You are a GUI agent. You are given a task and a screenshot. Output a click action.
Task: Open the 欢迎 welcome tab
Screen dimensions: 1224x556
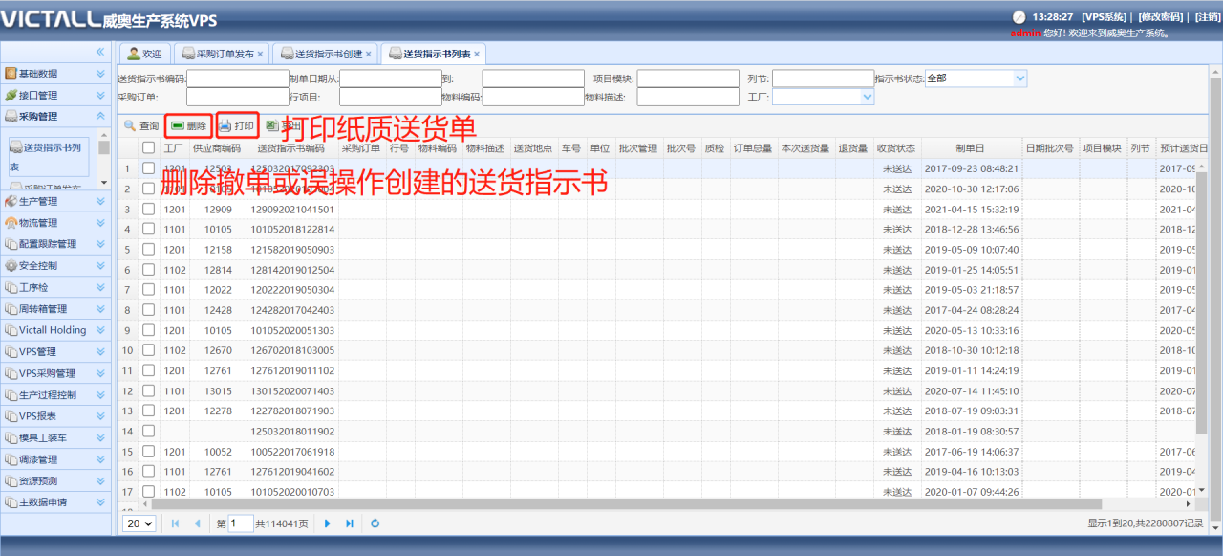coord(144,54)
